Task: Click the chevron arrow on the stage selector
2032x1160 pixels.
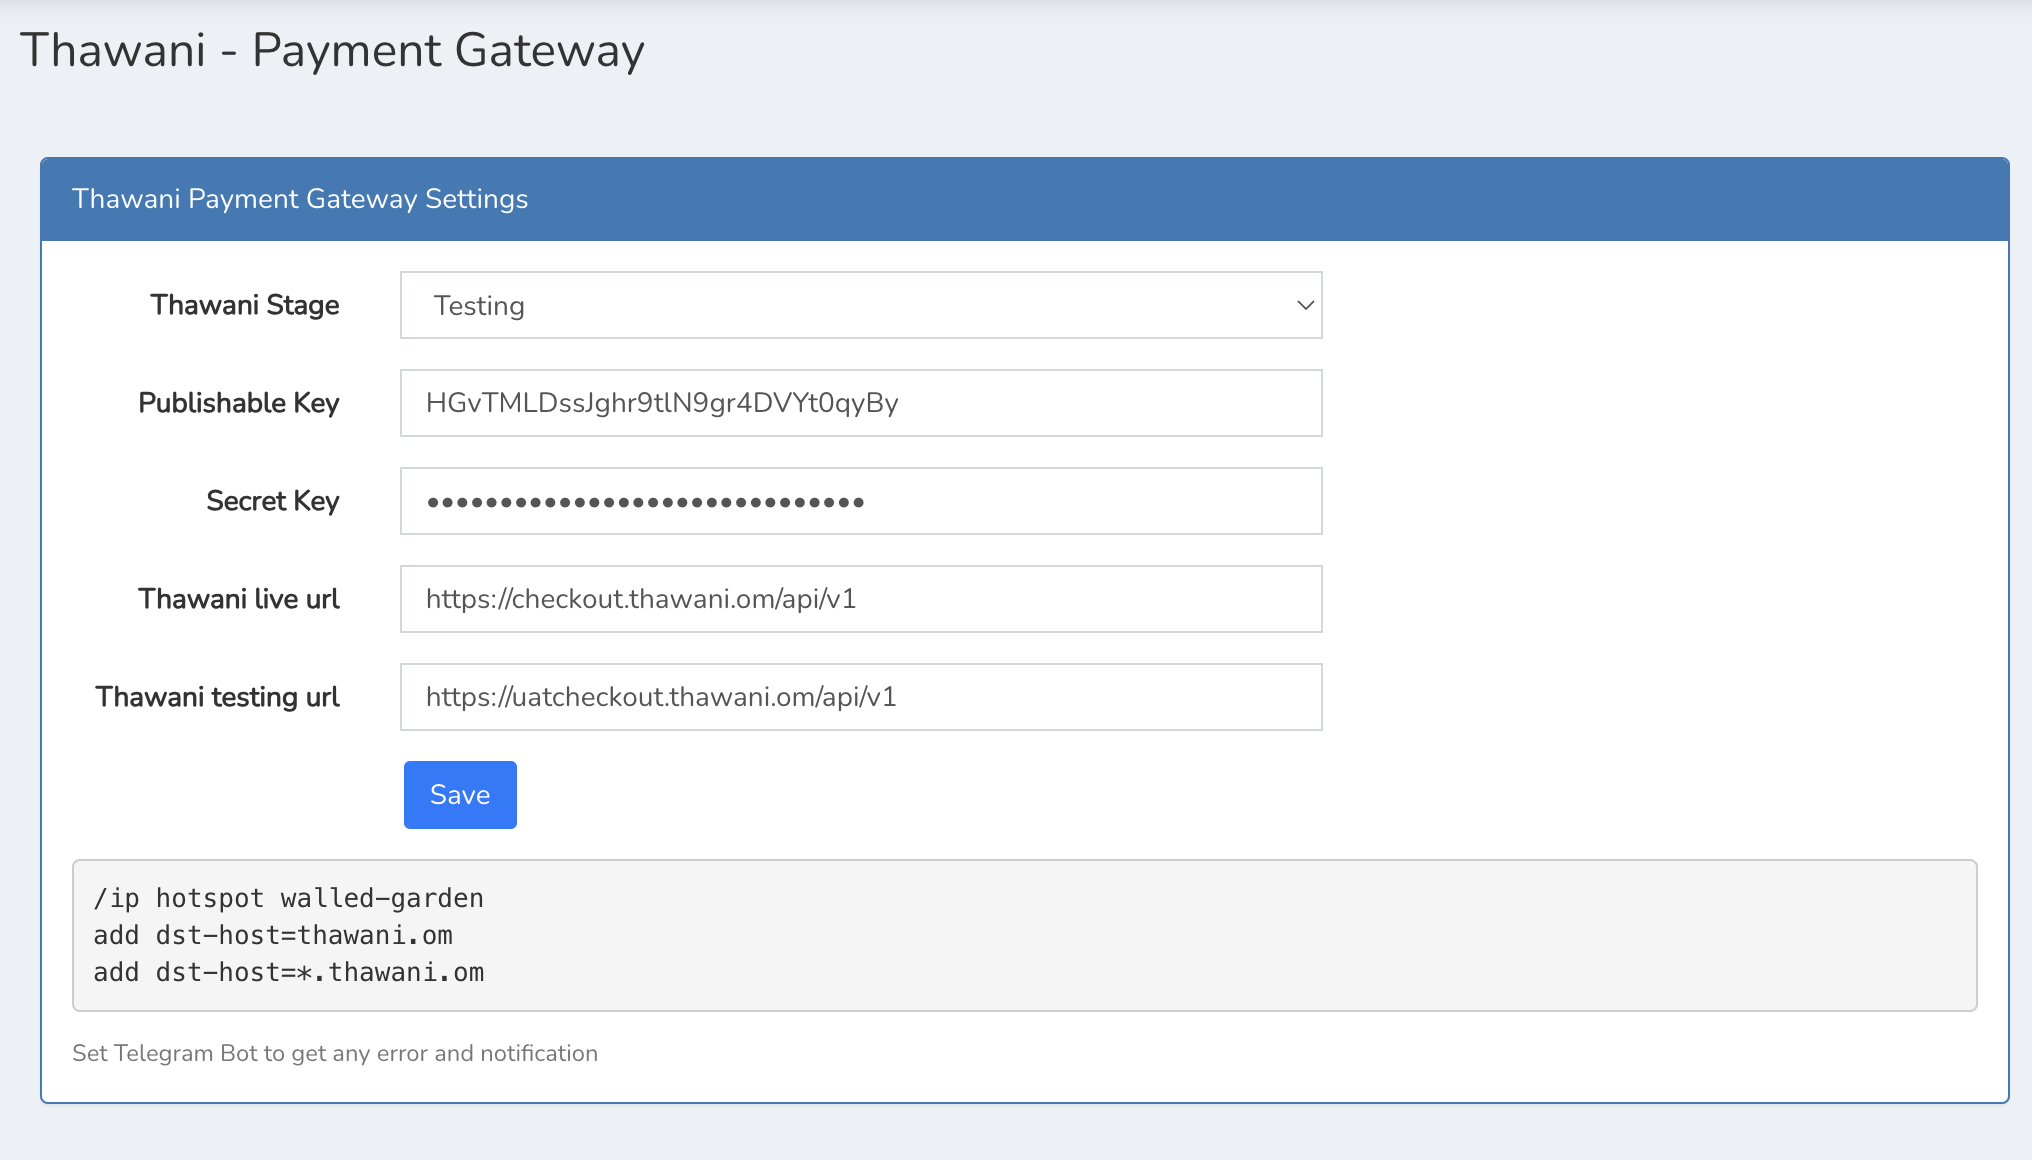Action: 1305,305
